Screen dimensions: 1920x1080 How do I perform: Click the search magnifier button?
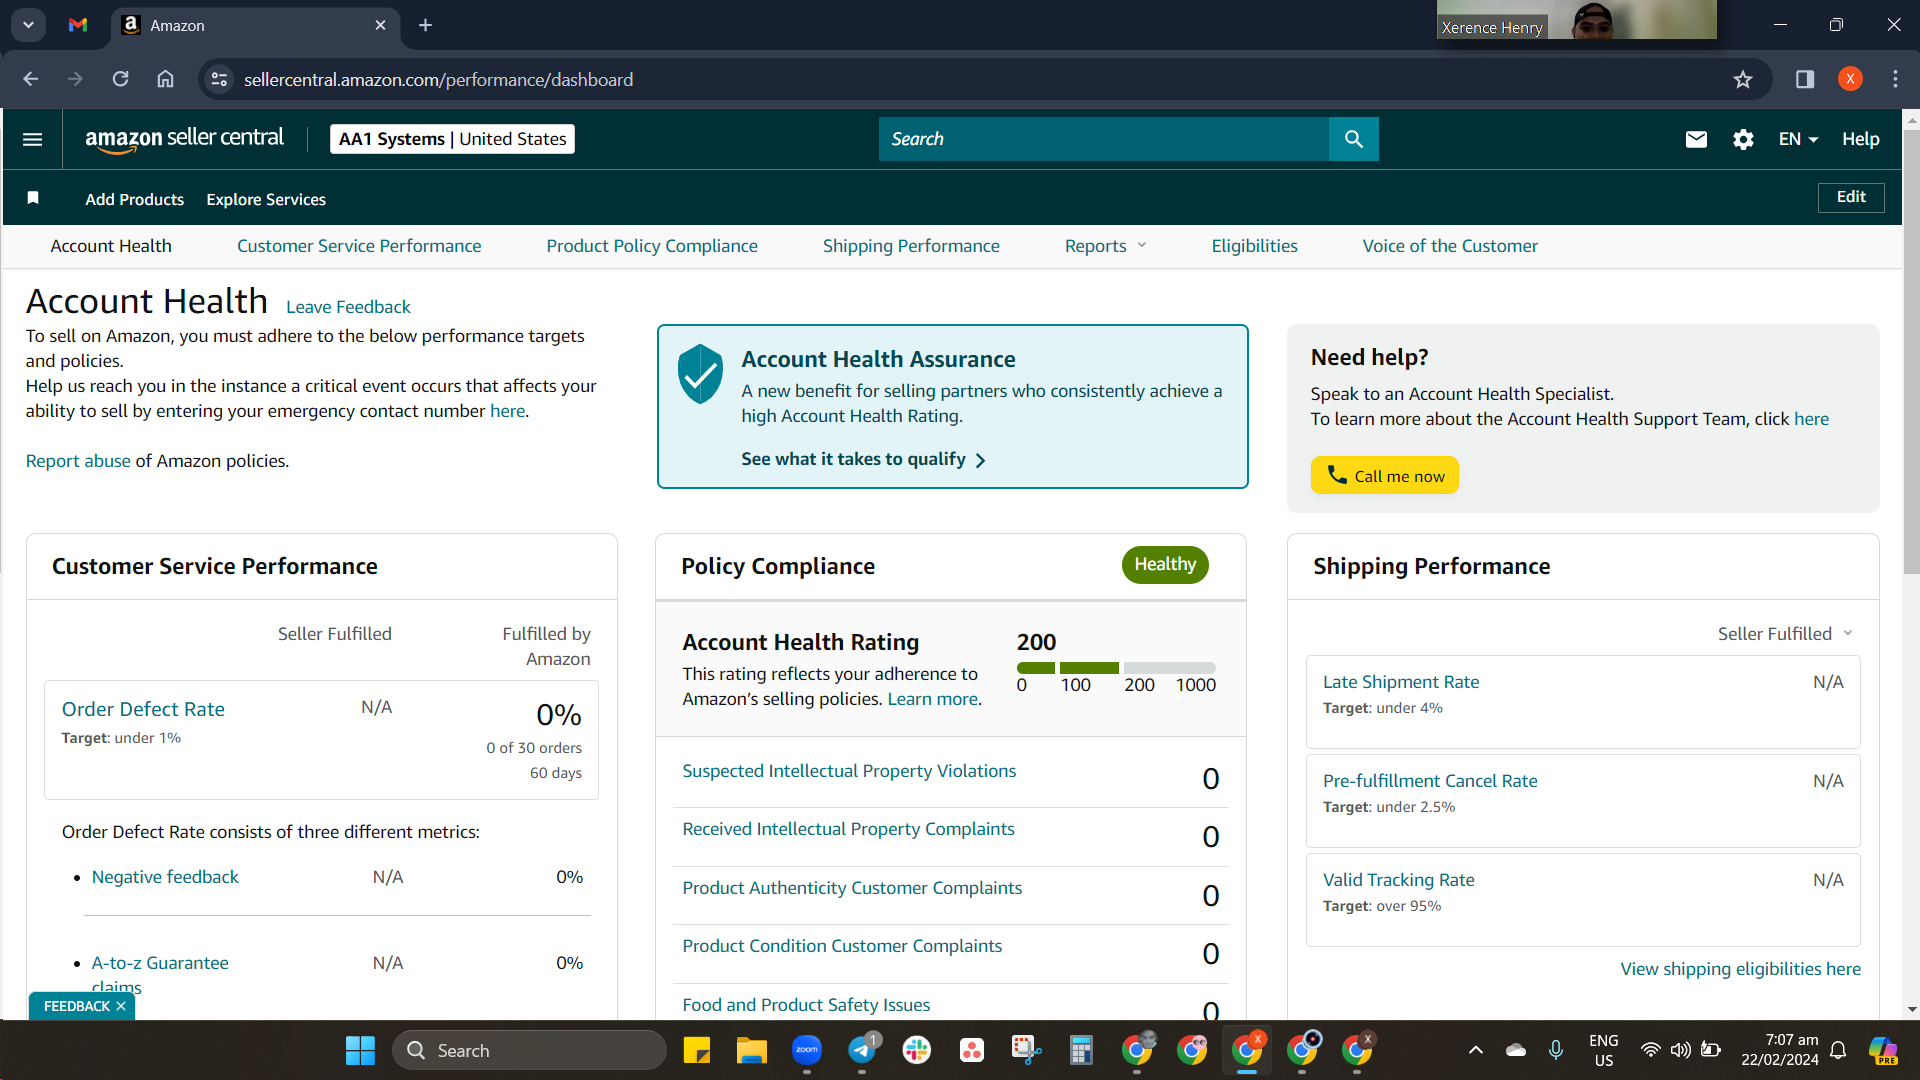1353,139
